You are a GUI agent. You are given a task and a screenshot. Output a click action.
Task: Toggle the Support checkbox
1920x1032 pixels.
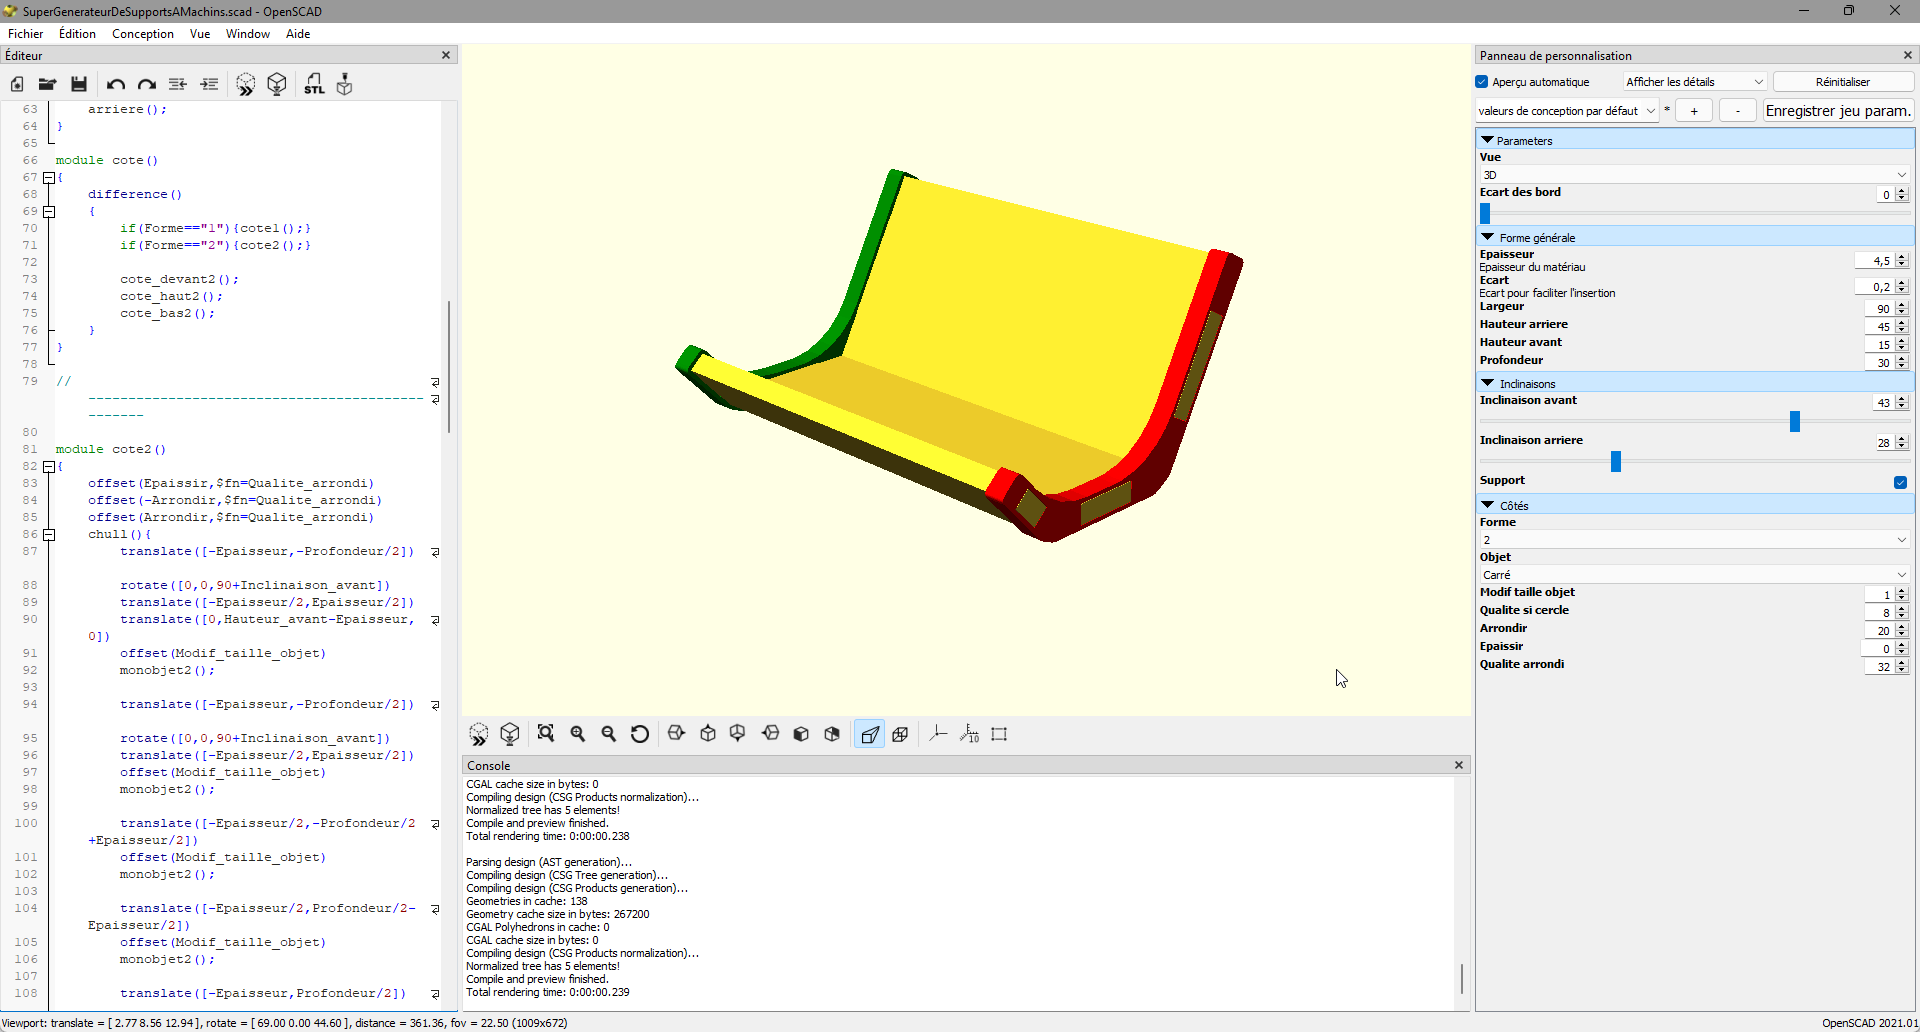[x=1900, y=482]
